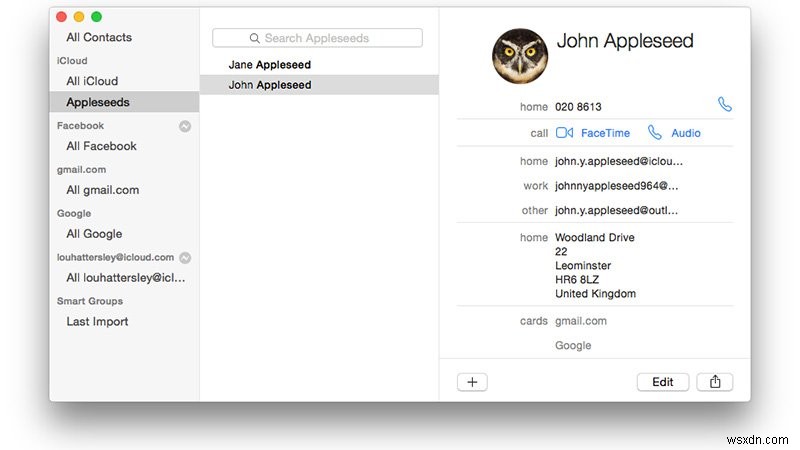Click work email johnnyappleseed964@...
This screenshot has width=800, height=450.
click(616, 186)
